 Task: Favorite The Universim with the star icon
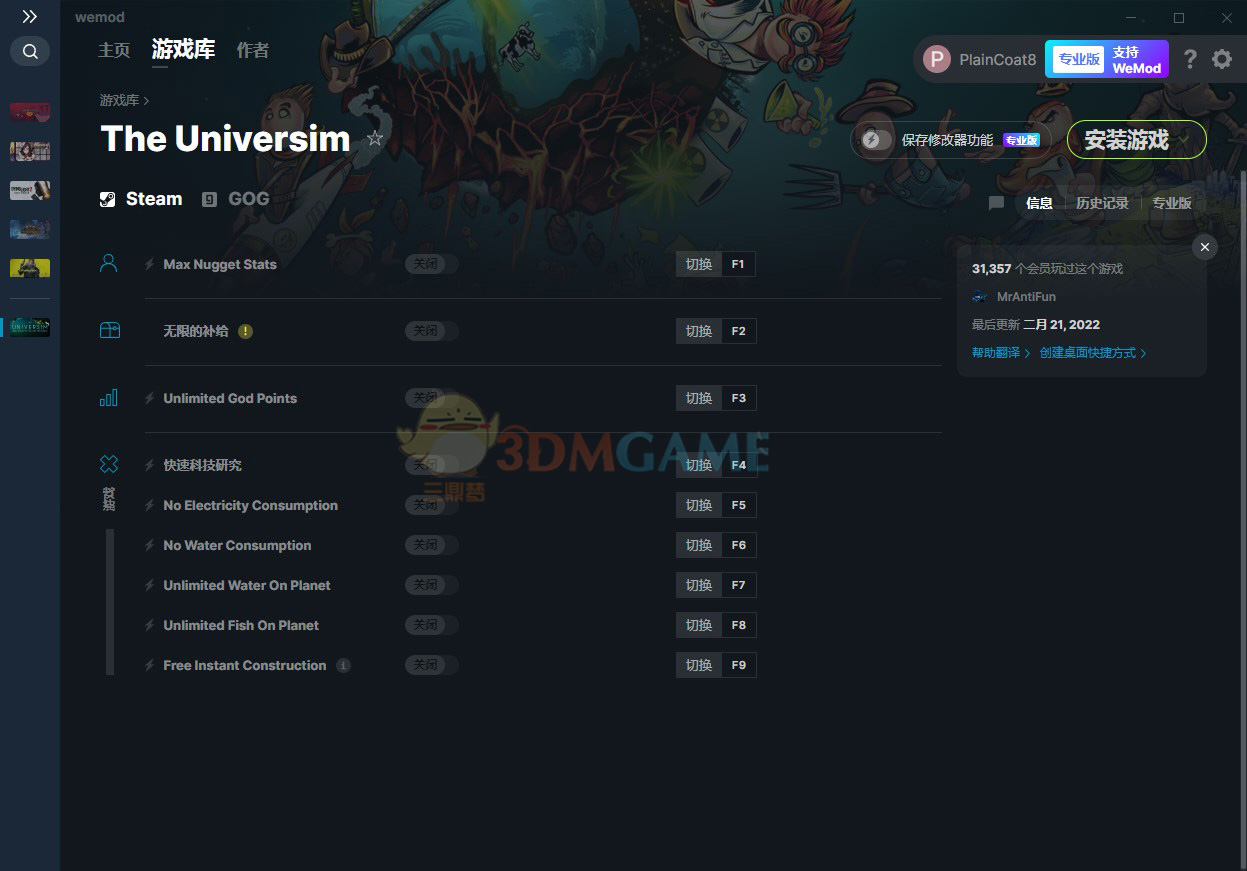click(x=375, y=139)
